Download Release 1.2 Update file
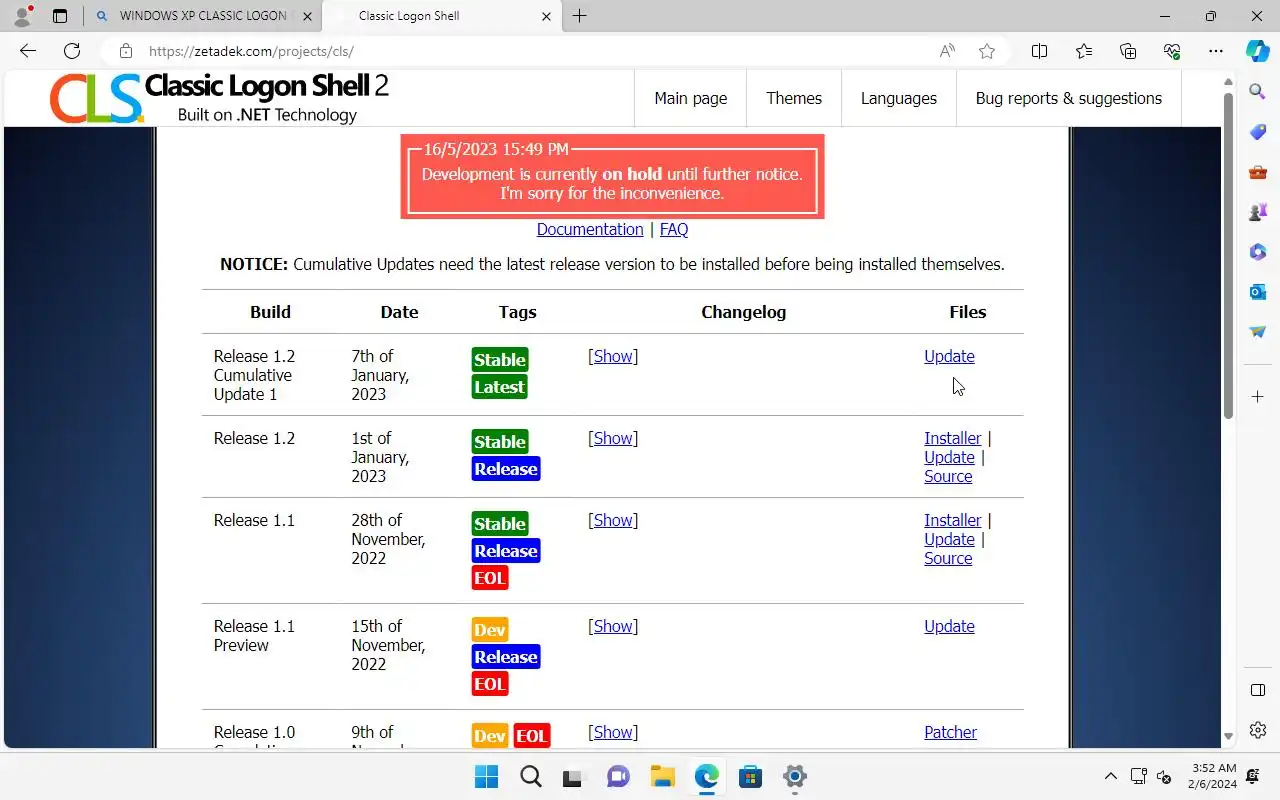 point(949,457)
